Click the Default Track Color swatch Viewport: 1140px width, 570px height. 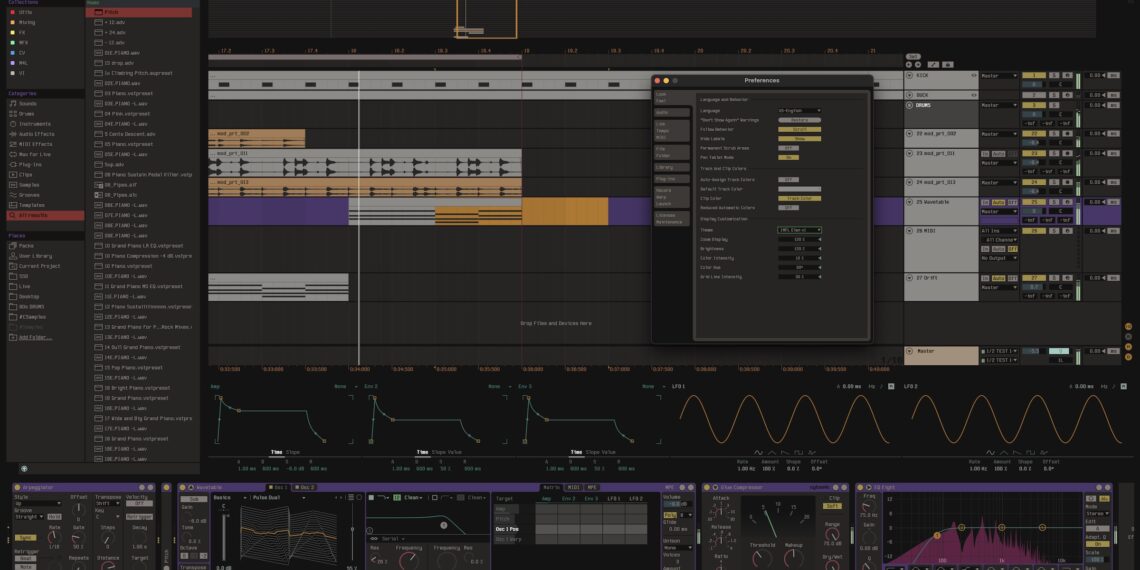[x=799, y=189]
